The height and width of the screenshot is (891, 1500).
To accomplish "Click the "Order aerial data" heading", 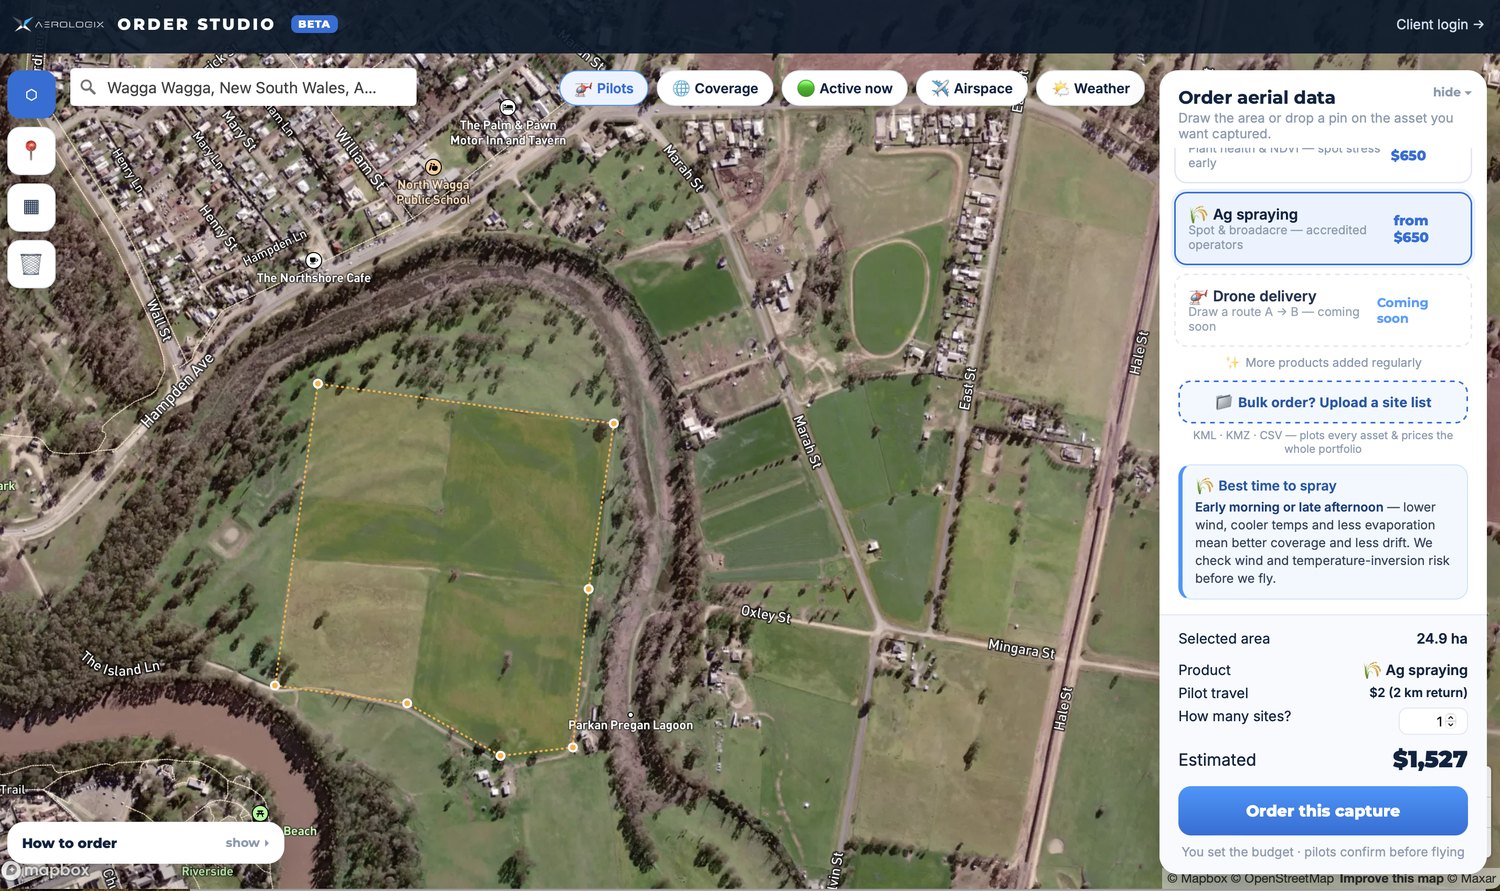I will (x=1257, y=97).
